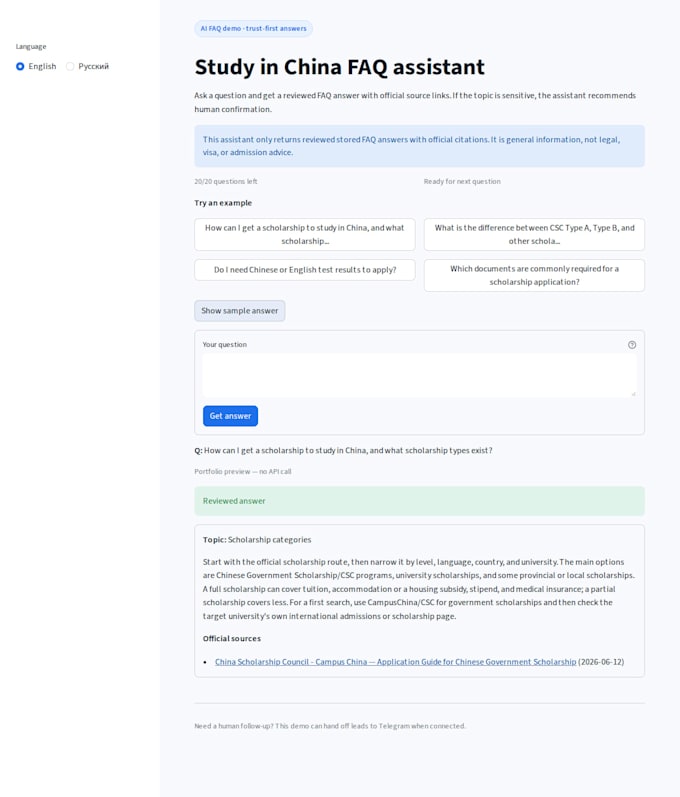Click the Get answer button
Screen dimensions: 680x797
click(230, 416)
